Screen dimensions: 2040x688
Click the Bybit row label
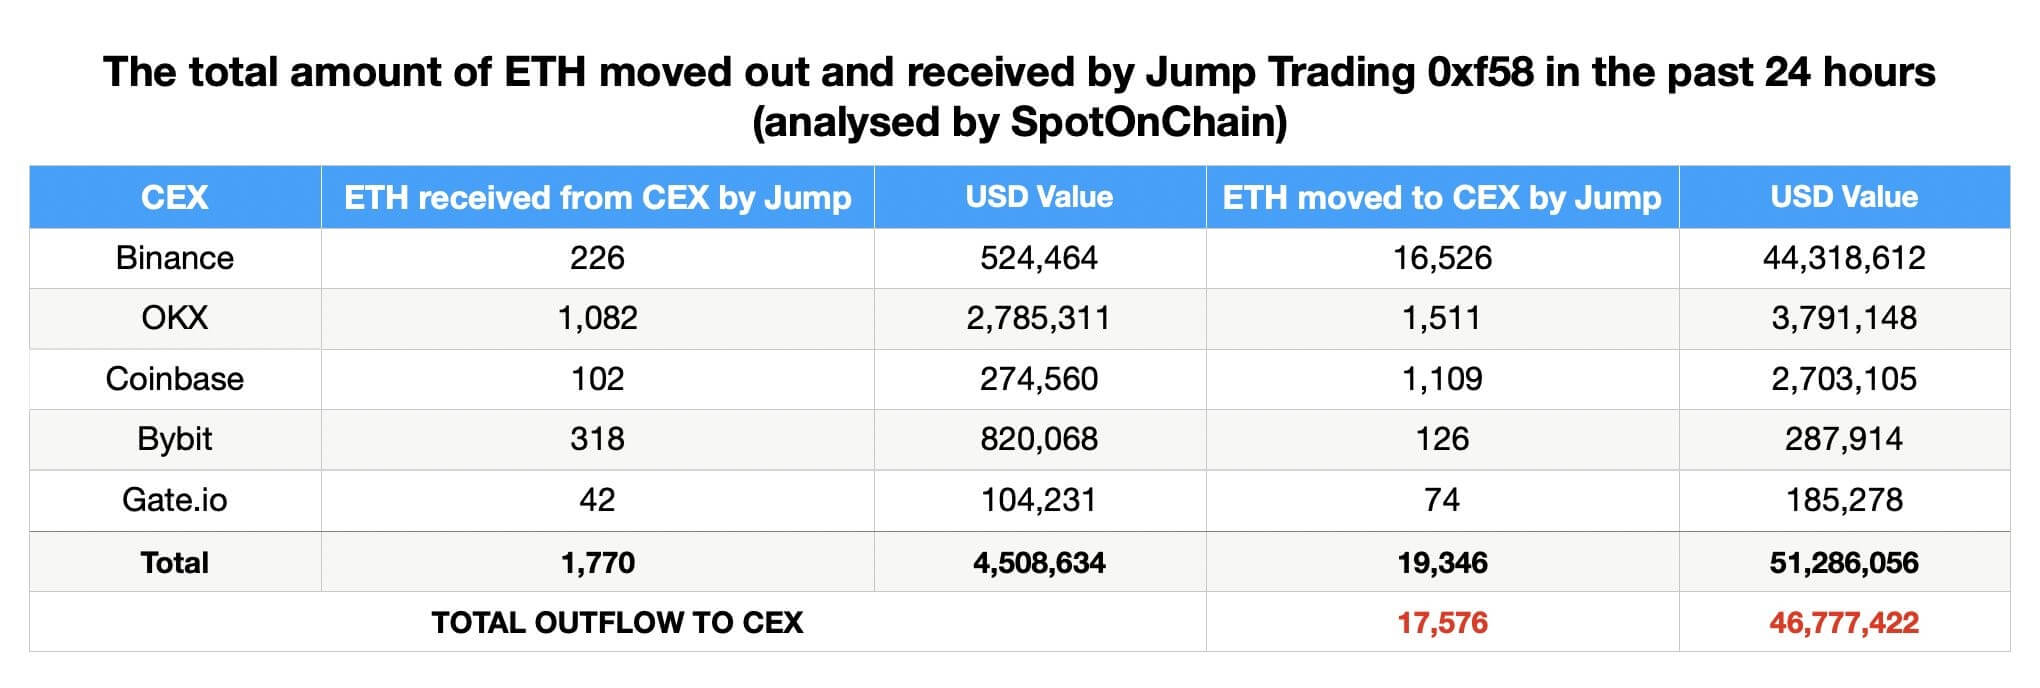(x=175, y=439)
